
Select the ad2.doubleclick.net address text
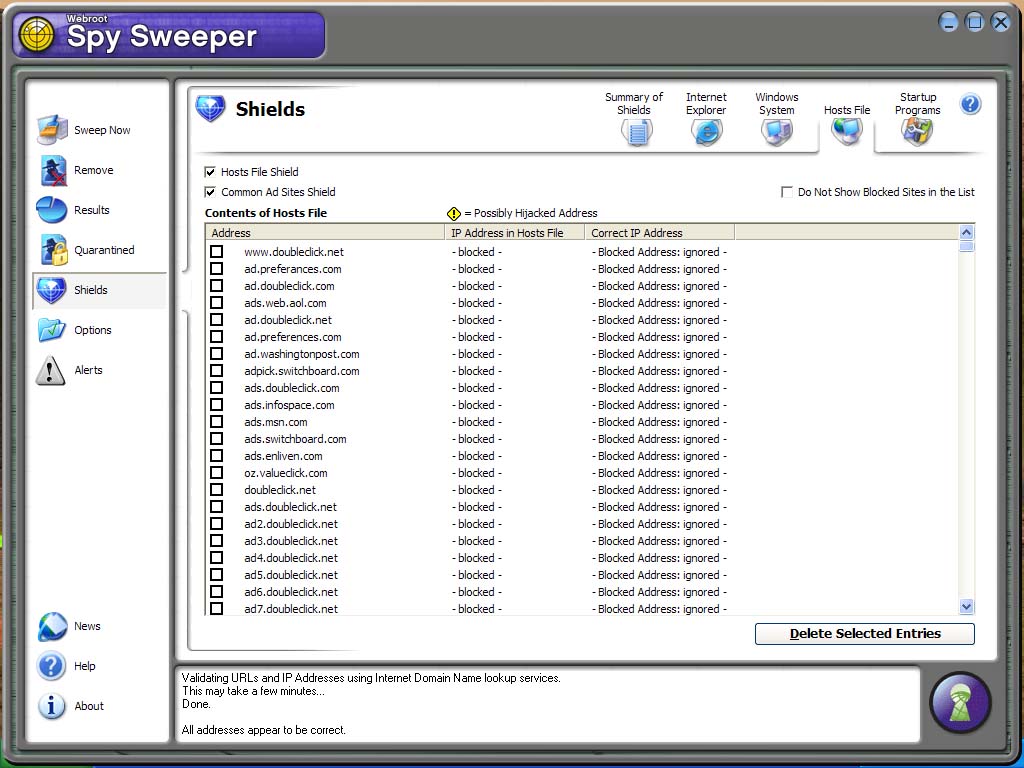coord(291,524)
